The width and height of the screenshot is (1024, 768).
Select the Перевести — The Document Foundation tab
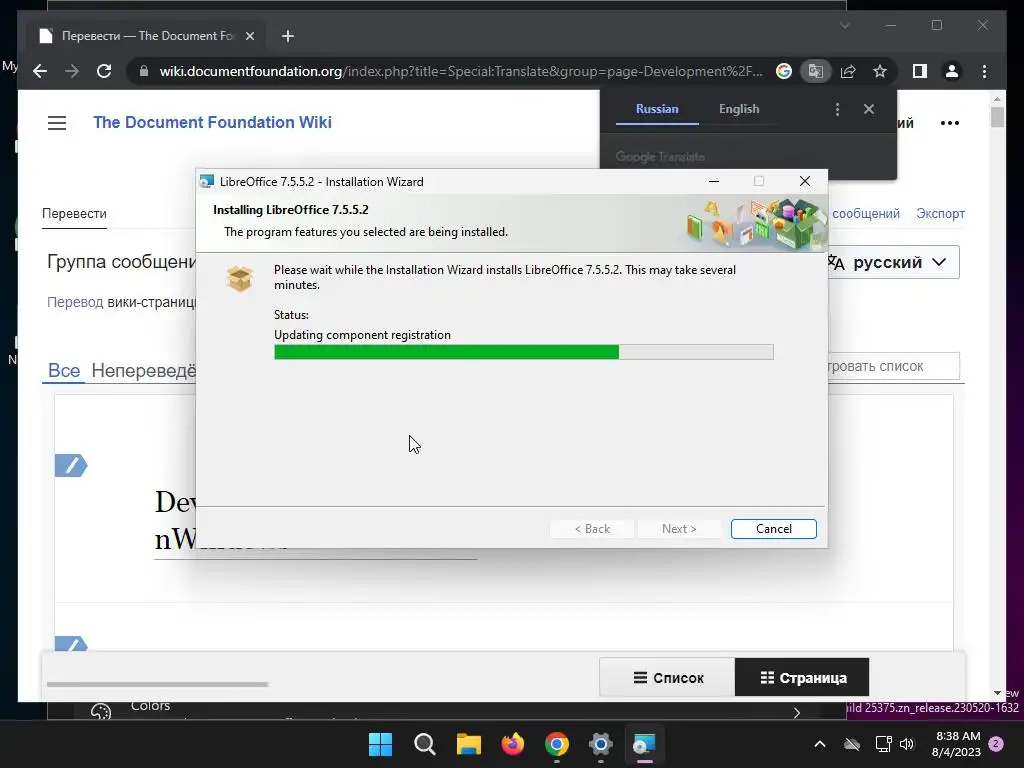point(145,36)
